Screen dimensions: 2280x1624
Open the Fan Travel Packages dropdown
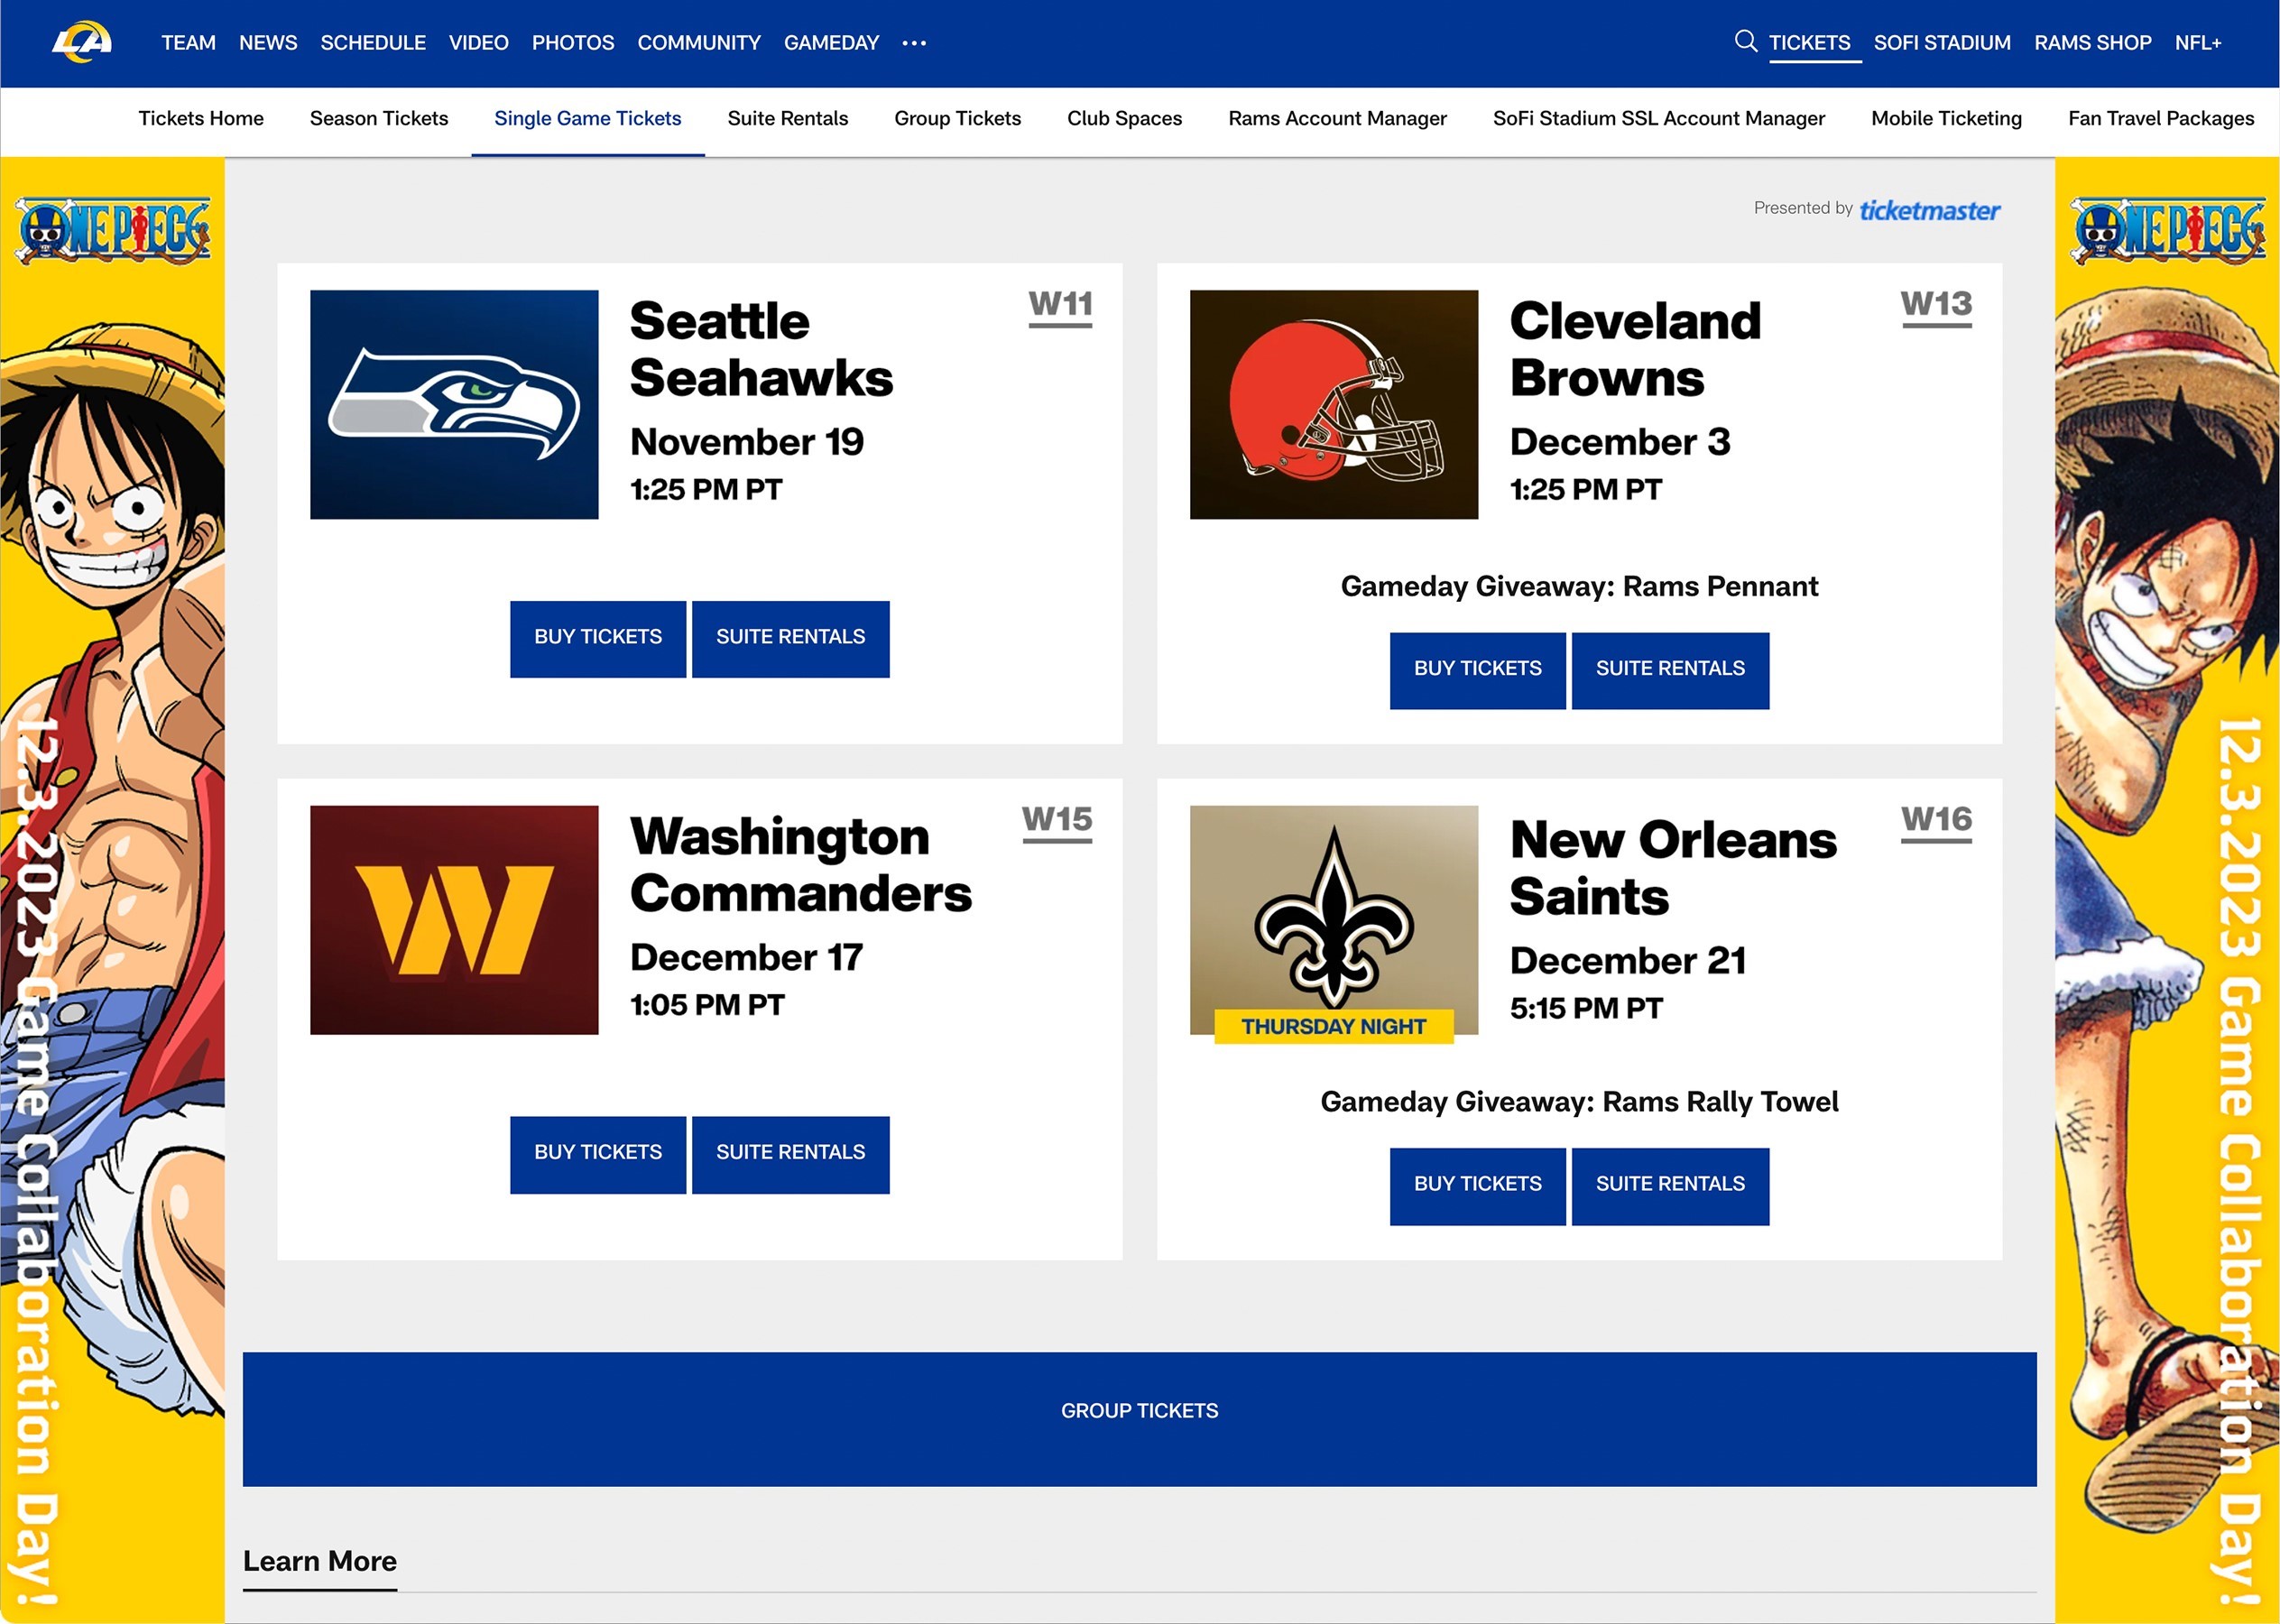(x=2161, y=119)
